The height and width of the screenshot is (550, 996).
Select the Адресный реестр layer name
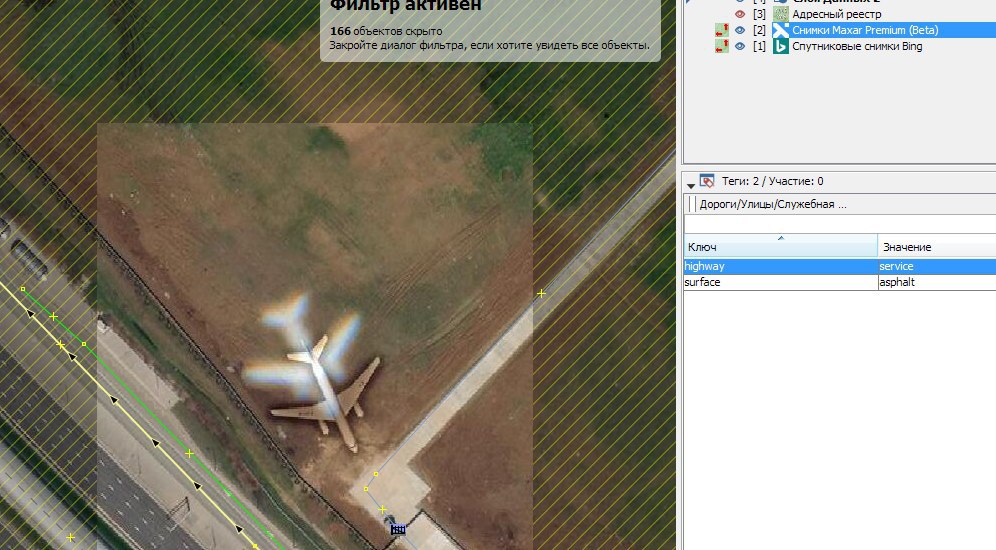point(837,14)
